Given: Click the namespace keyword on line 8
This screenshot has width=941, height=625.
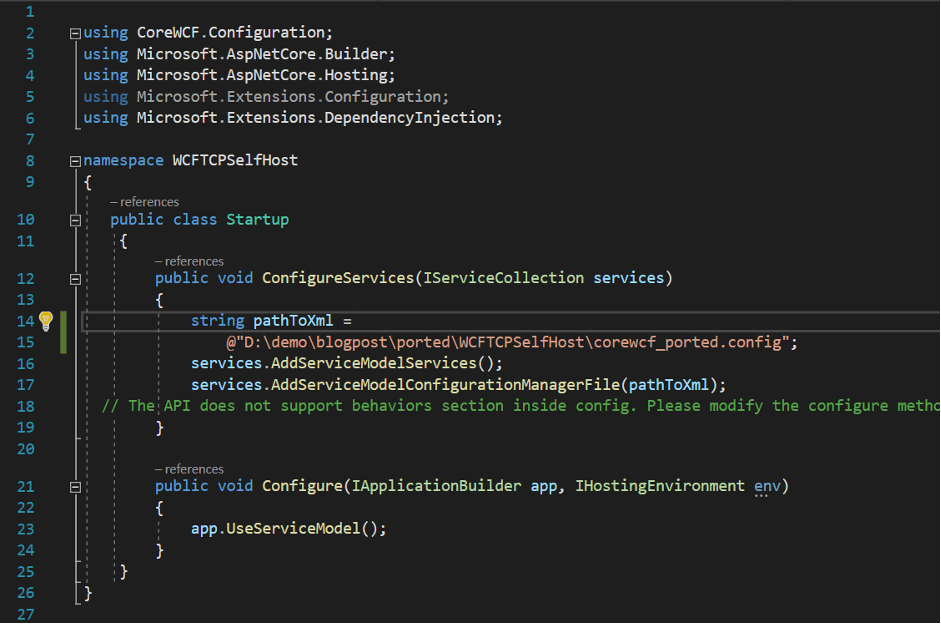Looking at the screenshot, I should (122, 159).
